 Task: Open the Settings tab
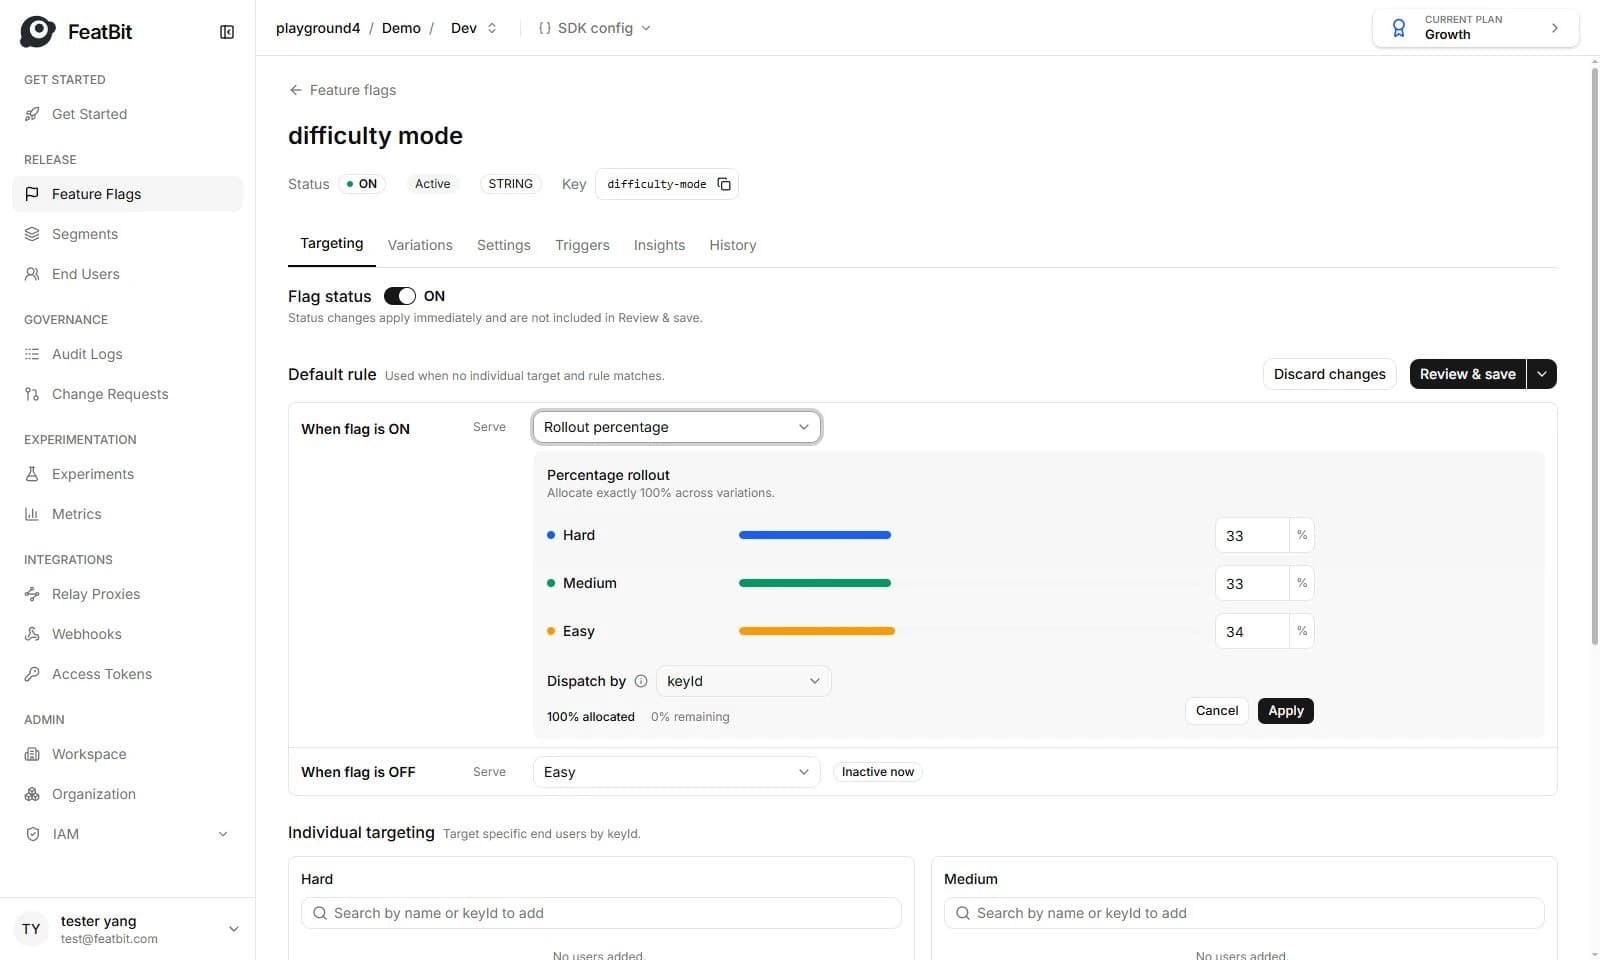504,245
